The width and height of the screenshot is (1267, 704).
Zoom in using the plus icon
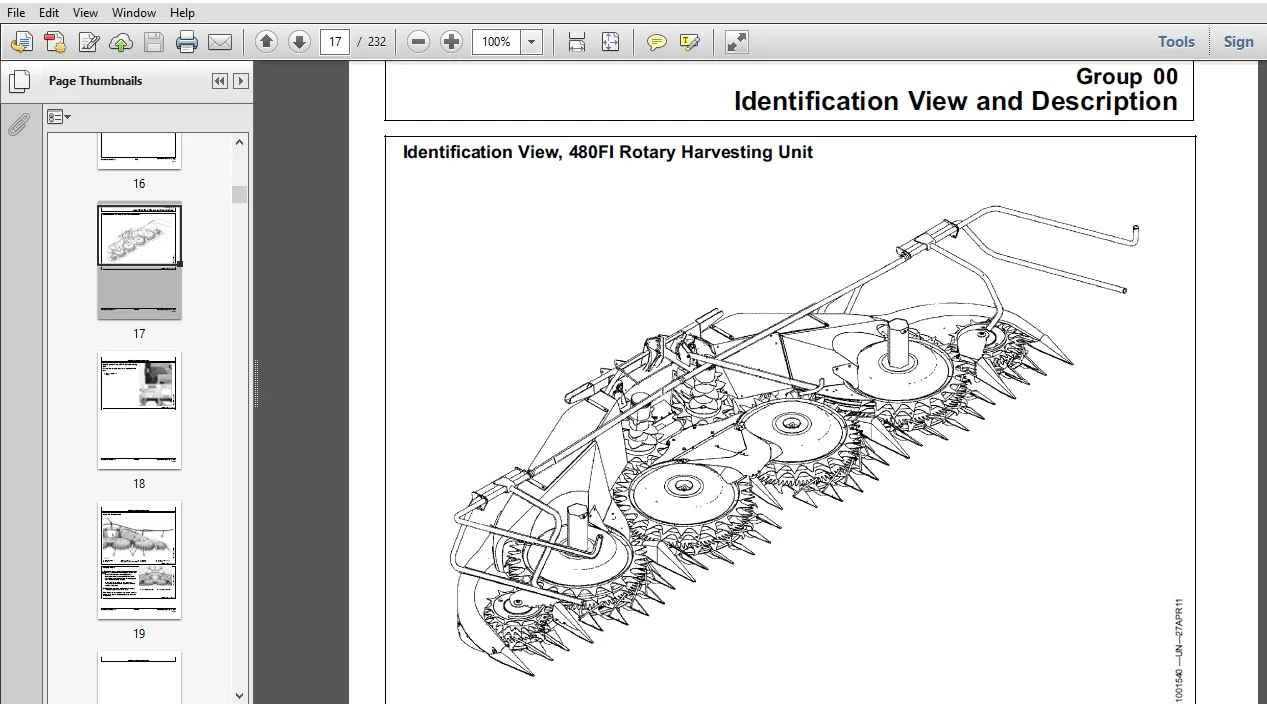coord(452,42)
